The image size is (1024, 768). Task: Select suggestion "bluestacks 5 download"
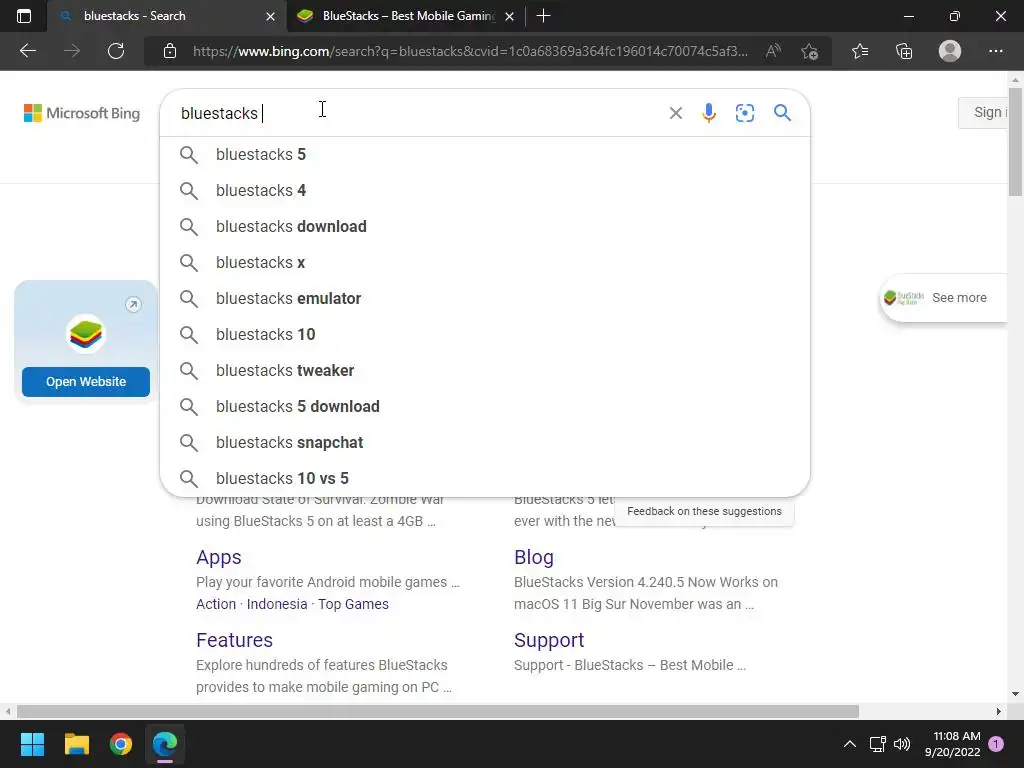(x=485, y=406)
